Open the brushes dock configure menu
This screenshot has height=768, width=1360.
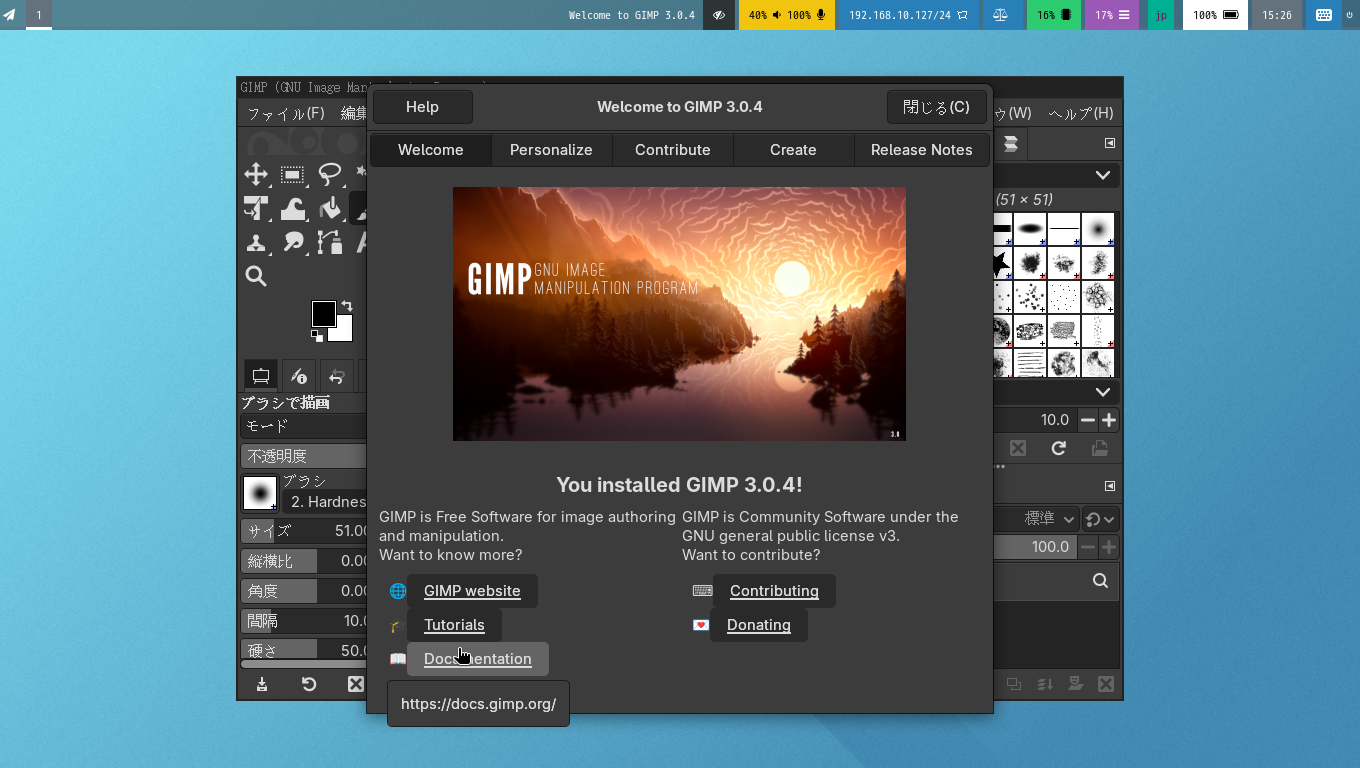(x=1109, y=143)
